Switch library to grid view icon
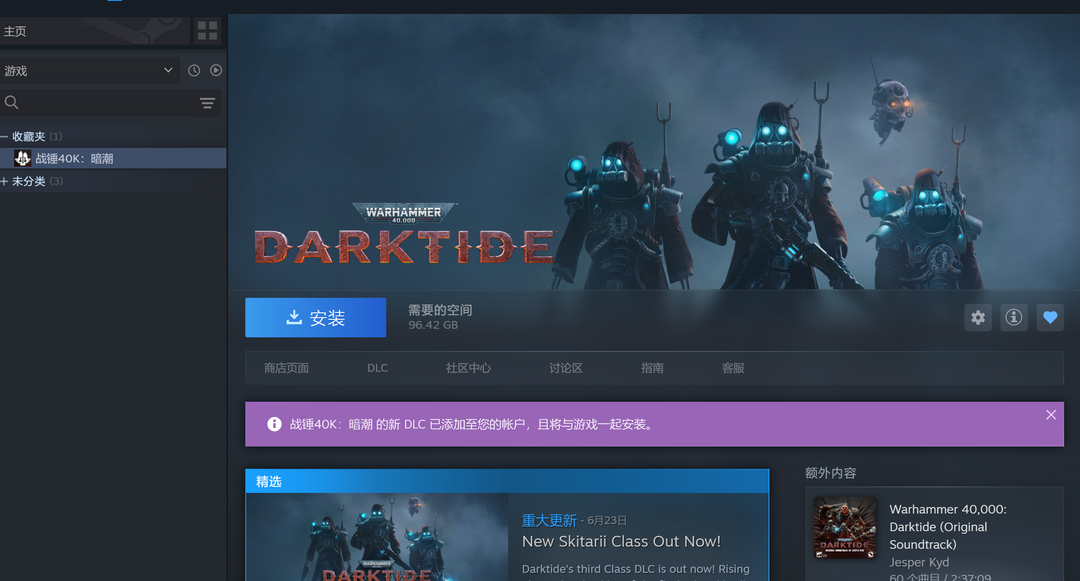Image resolution: width=1080 pixels, height=581 pixels. pyautogui.click(x=207, y=31)
